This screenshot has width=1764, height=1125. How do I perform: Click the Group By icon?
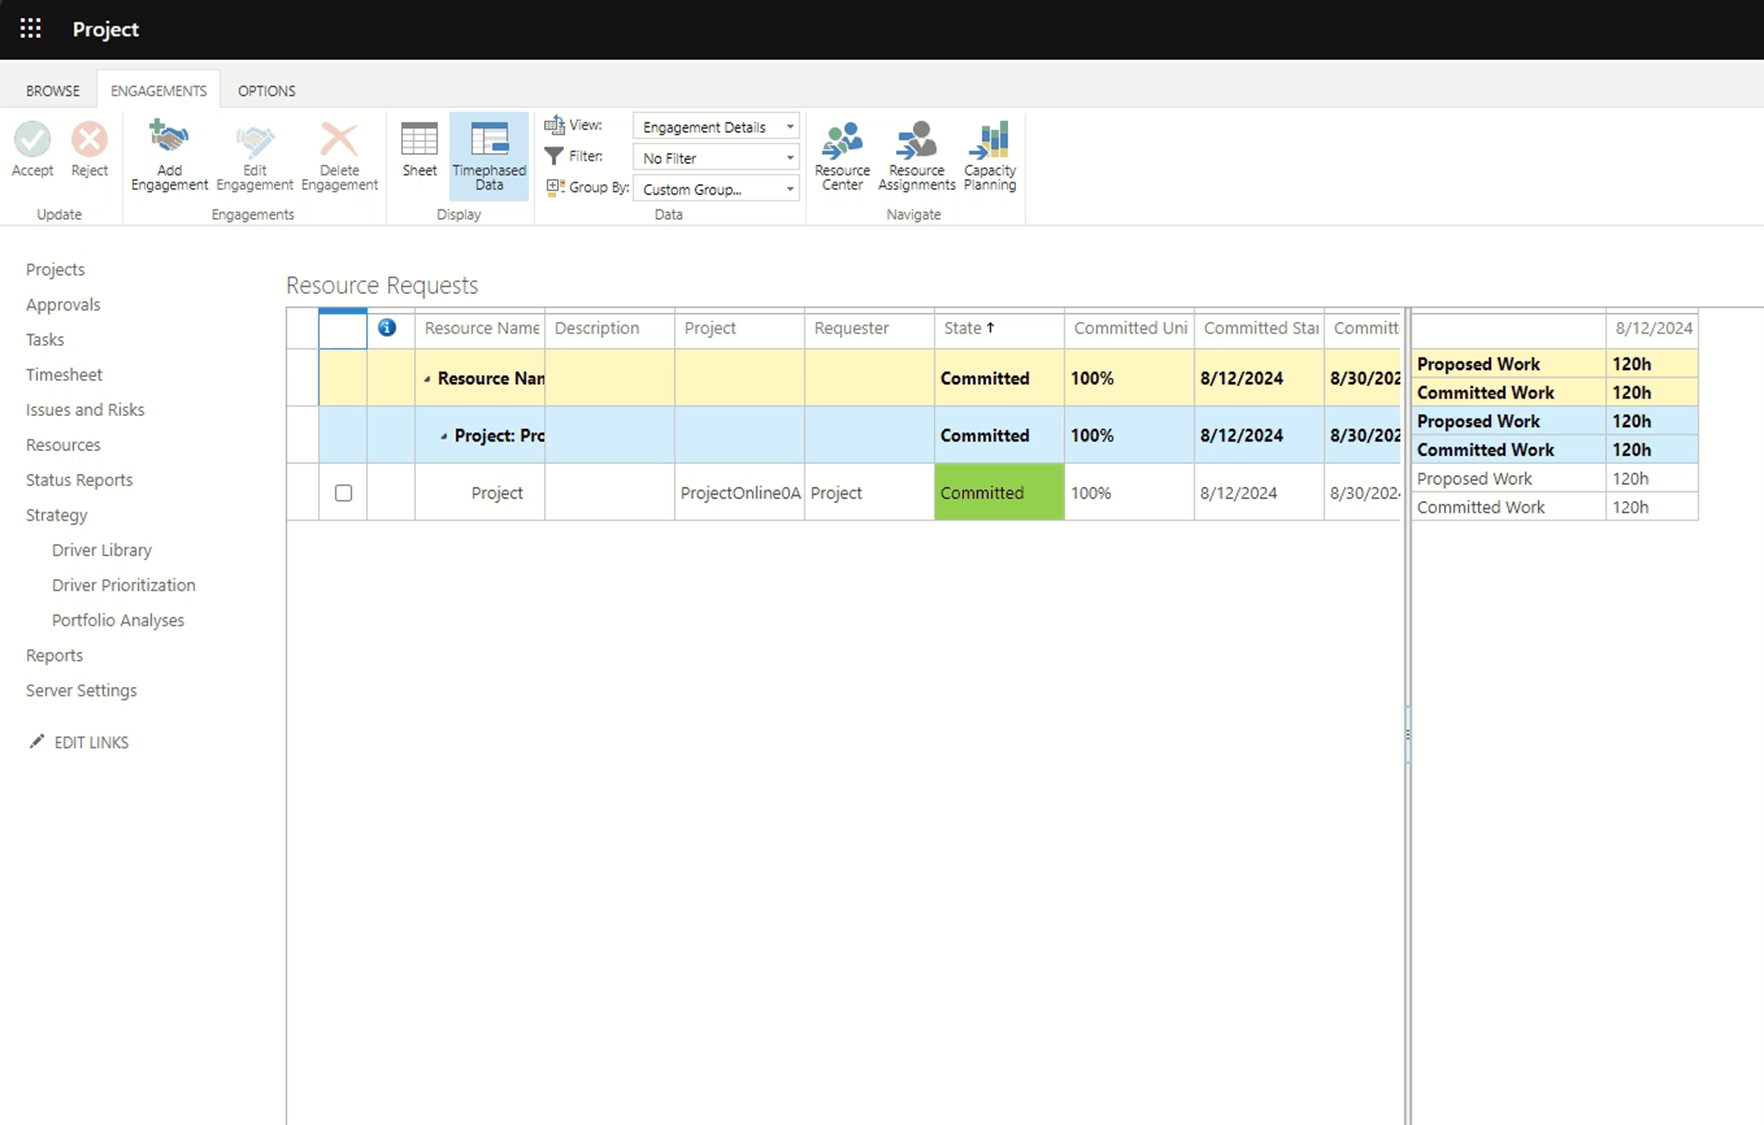(555, 187)
